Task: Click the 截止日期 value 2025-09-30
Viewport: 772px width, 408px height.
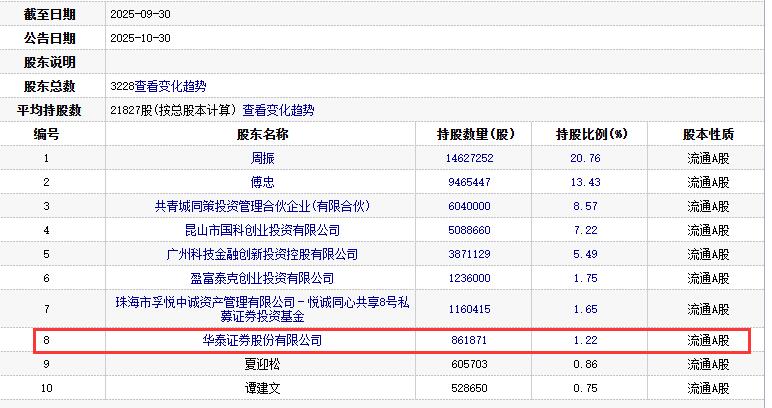Action: click(144, 14)
